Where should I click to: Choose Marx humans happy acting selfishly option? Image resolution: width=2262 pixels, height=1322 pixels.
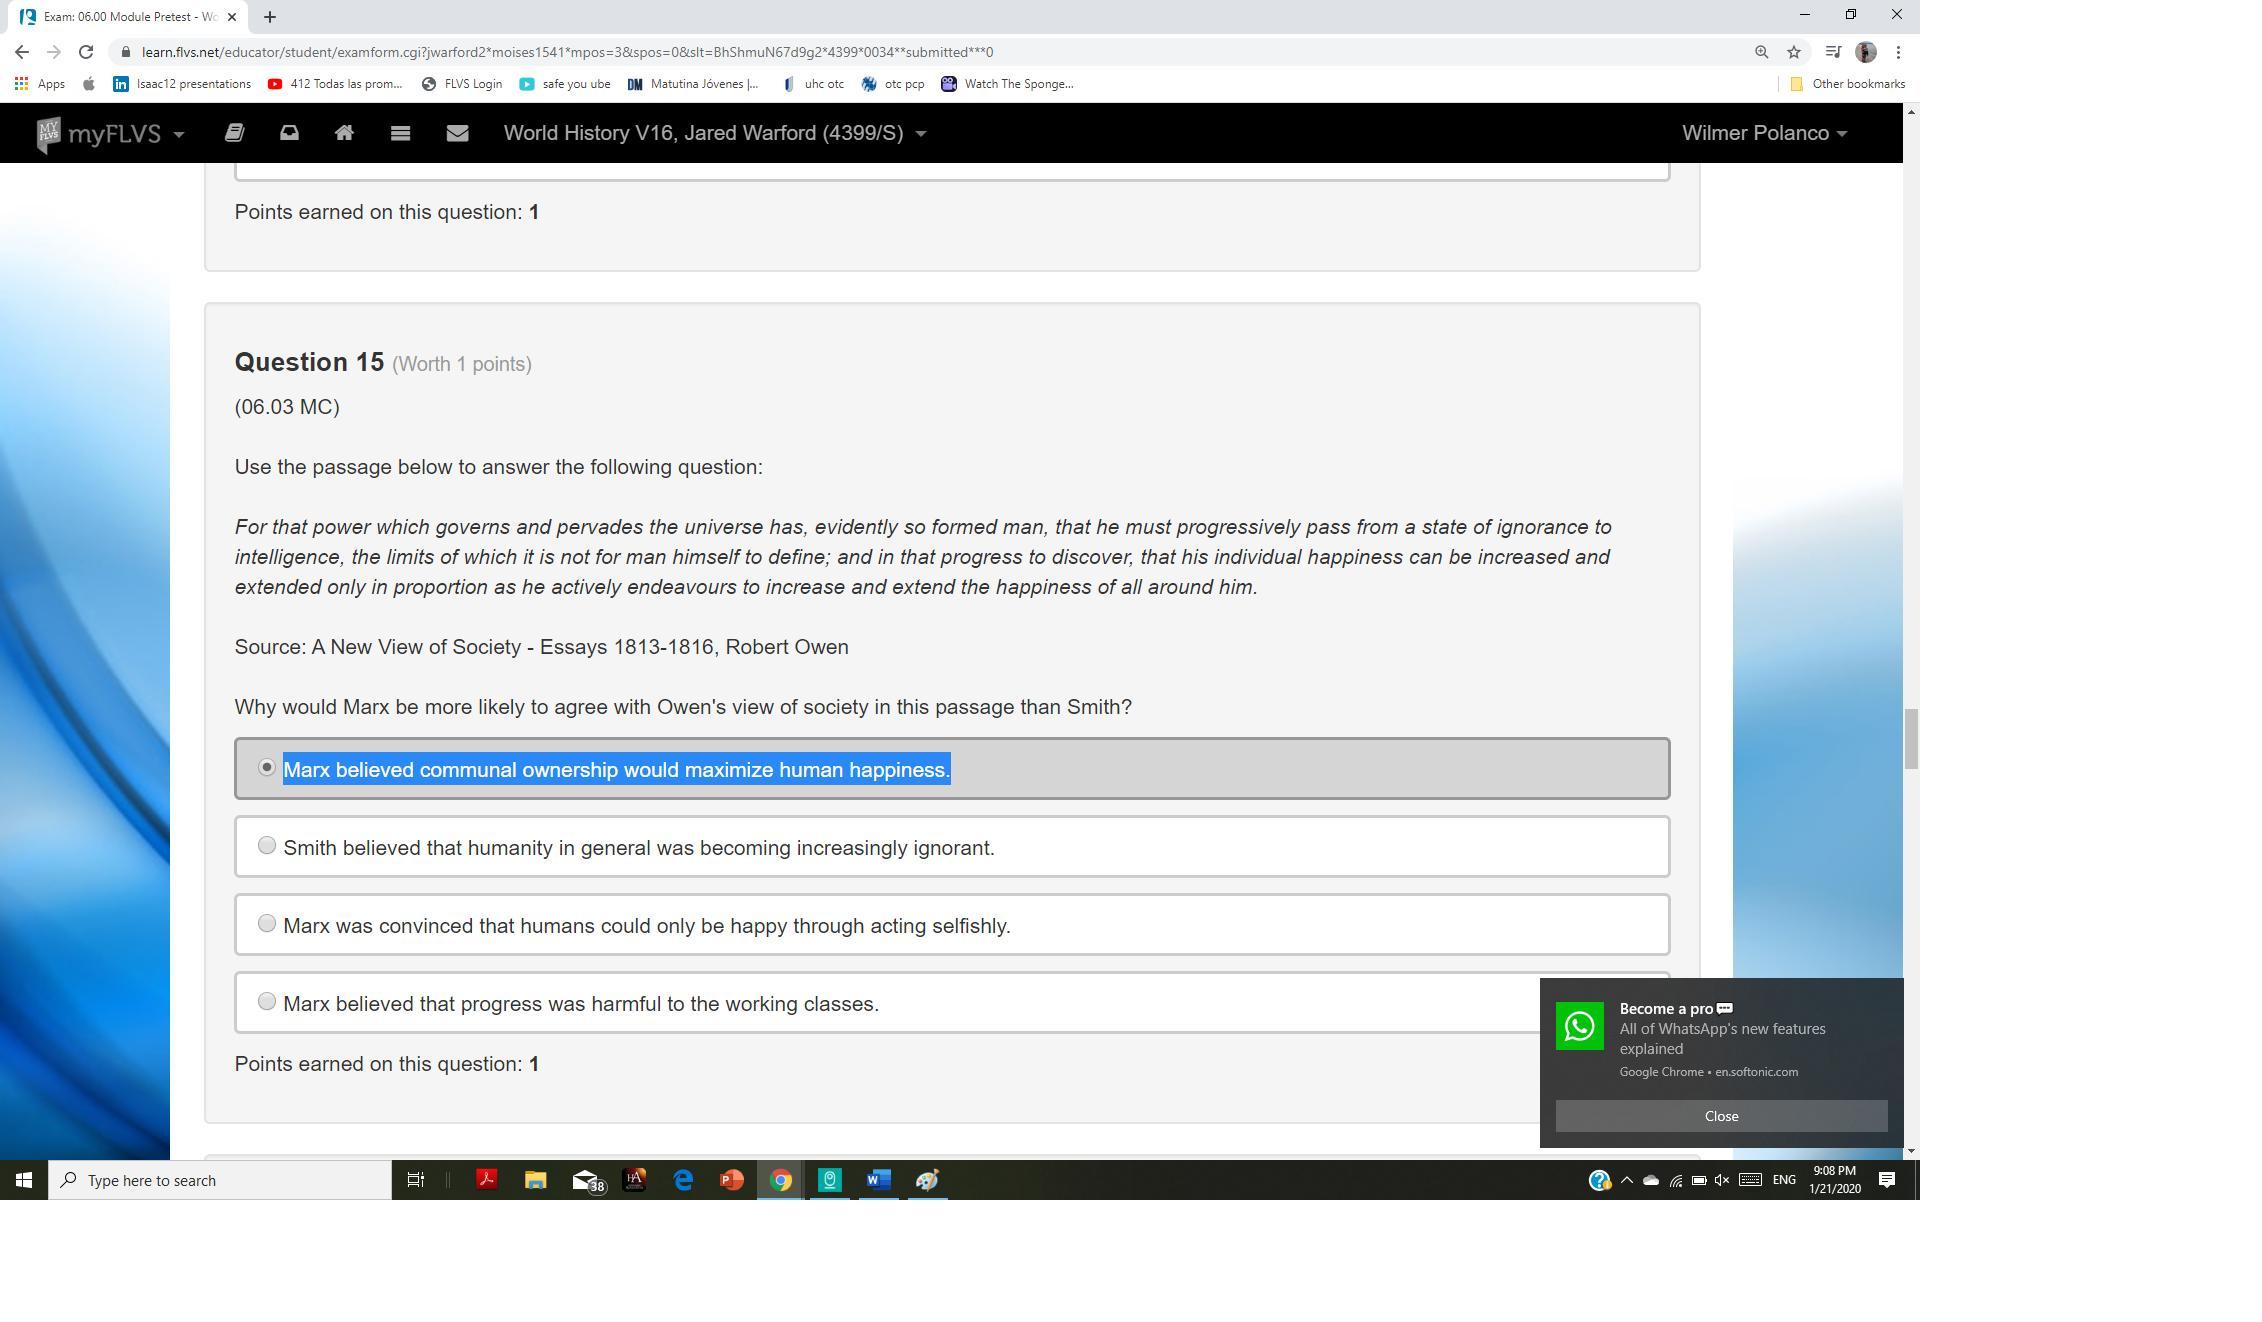coord(267,924)
